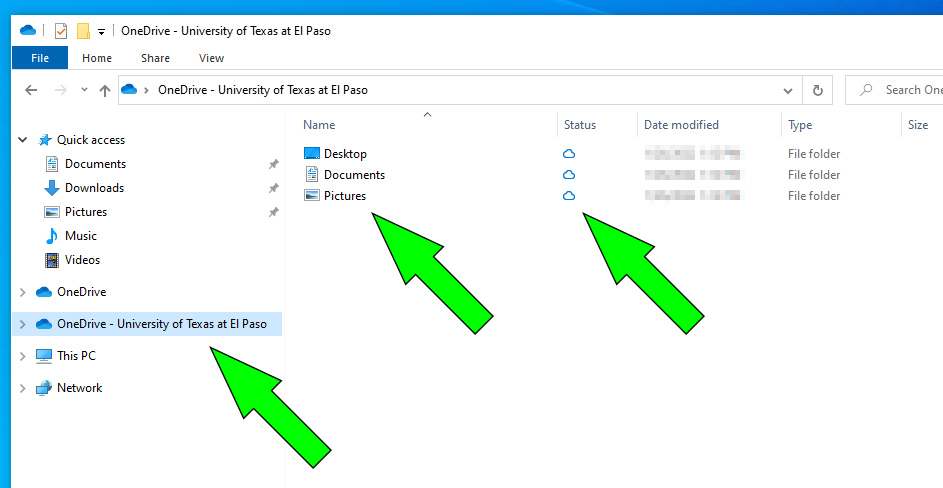
Task: Click cloud status icon for Desktop
Action: [x=568, y=154]
